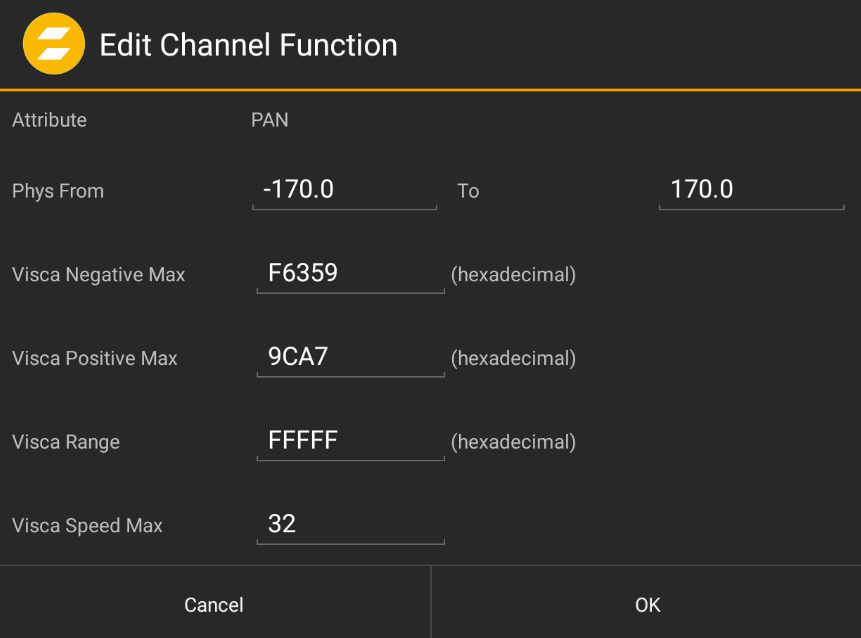Click the yellow app logo icon

pos(53,43)
